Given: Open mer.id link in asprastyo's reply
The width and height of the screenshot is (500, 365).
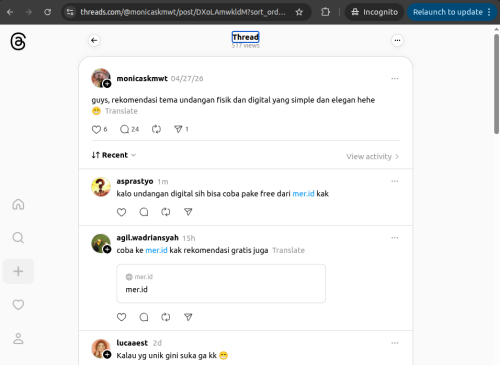Looking at the screenshot, I should [303, 194].
